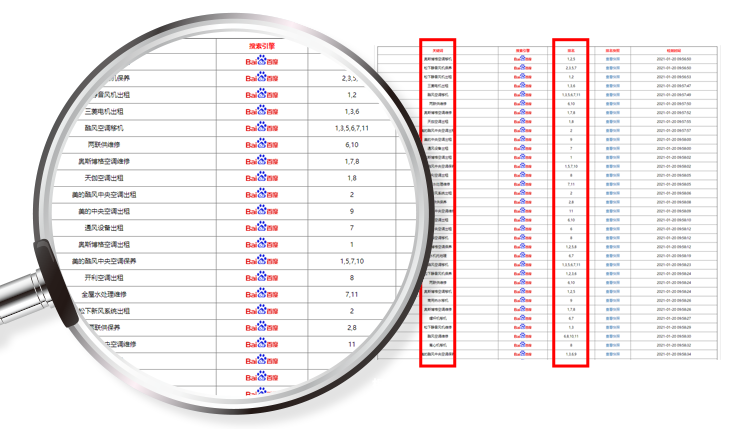Select magnified ranking value 6,10

coord(352,144)
